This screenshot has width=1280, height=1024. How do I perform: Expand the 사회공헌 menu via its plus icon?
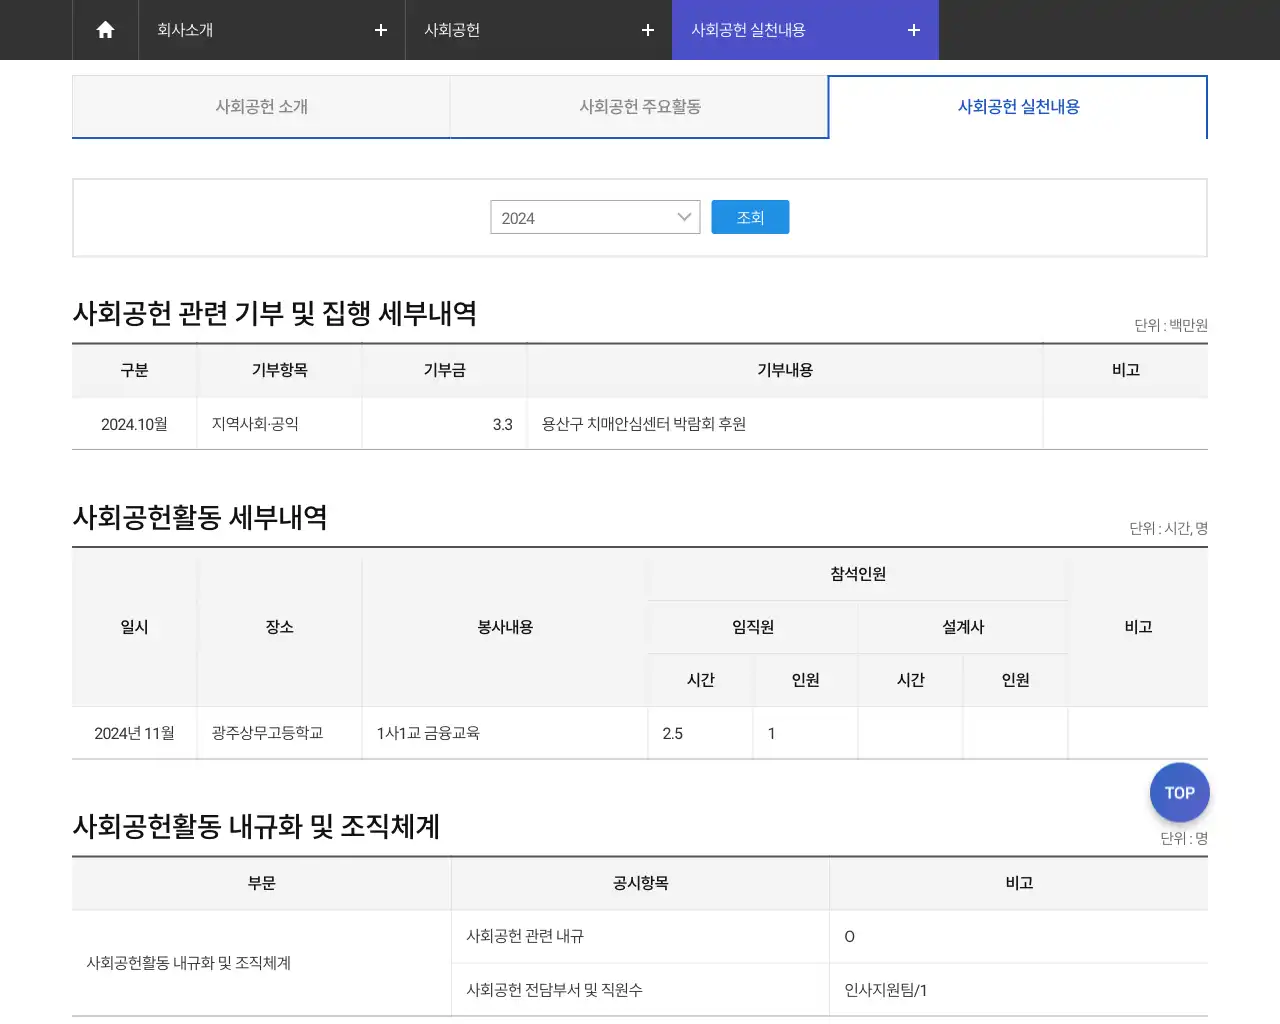pos(647,30)
